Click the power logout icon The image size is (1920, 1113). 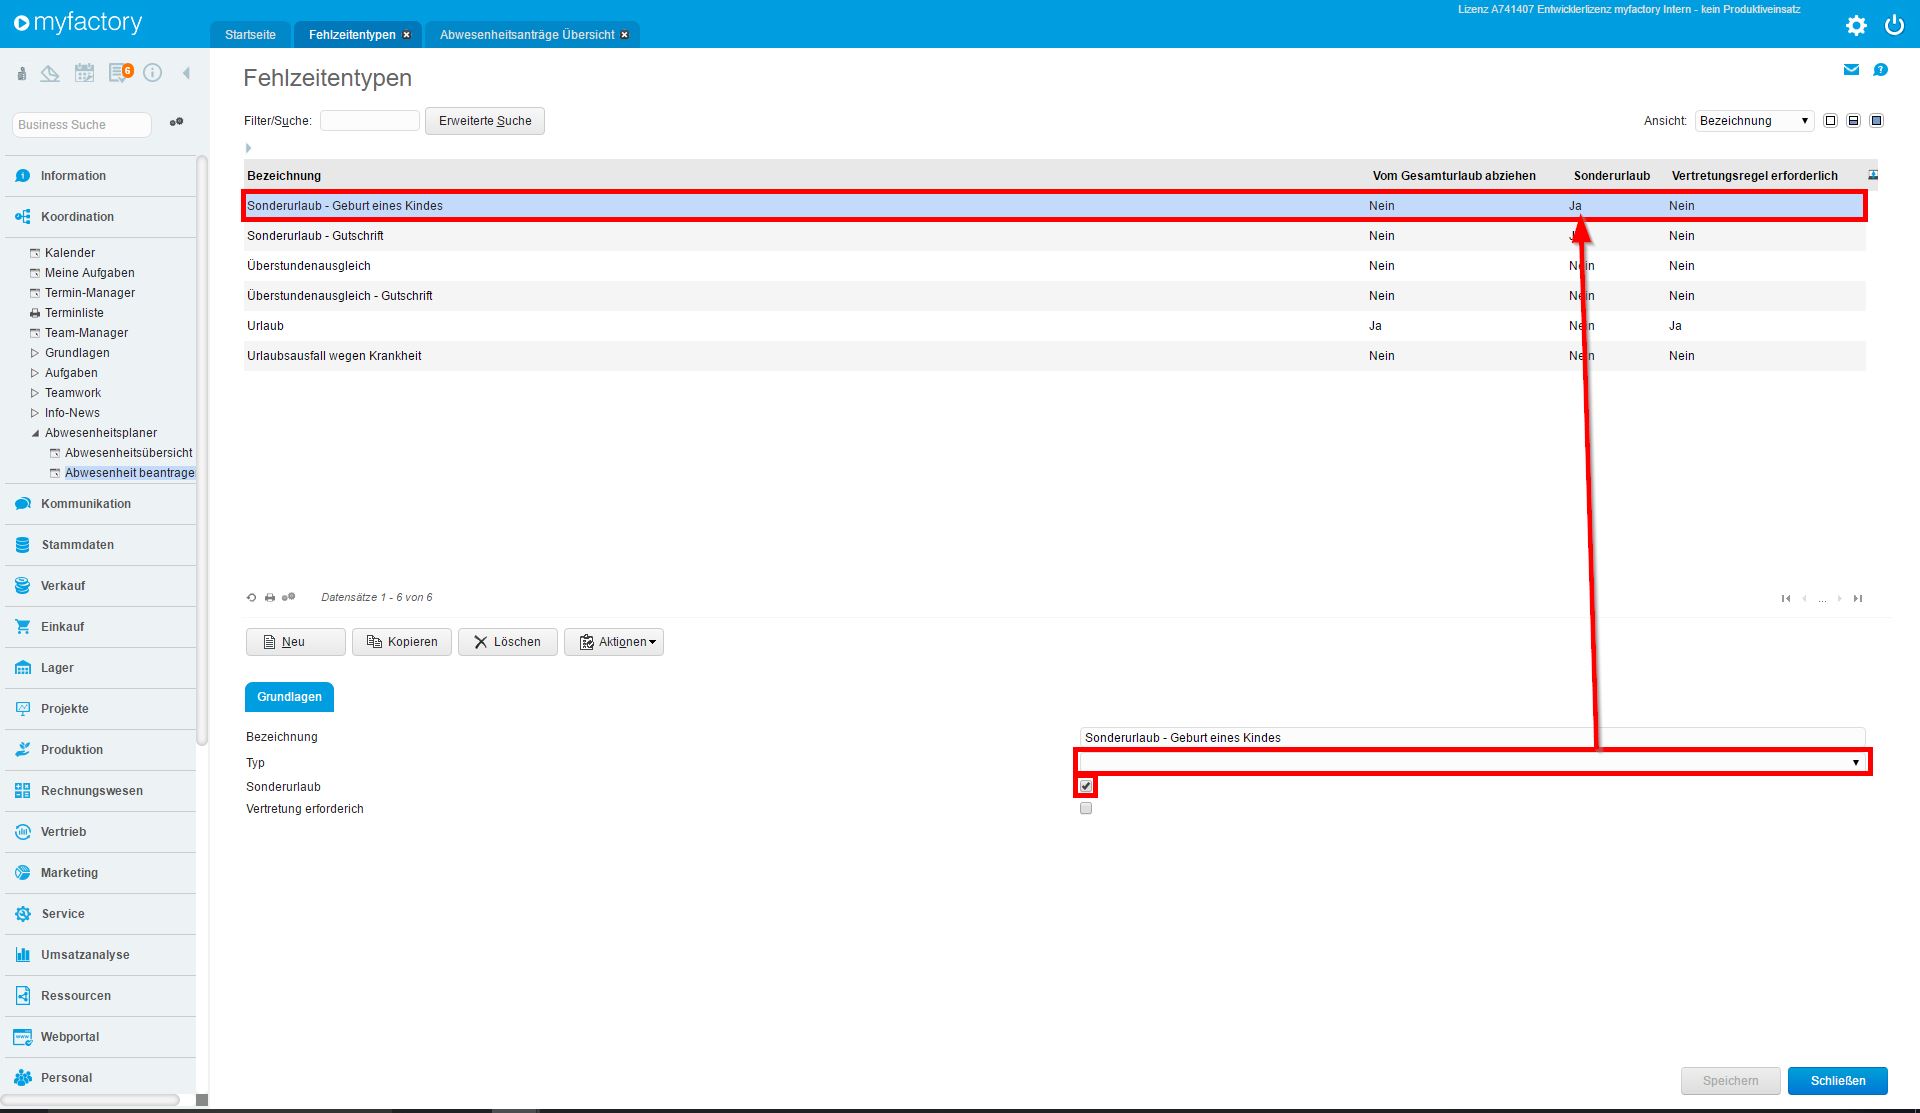(x=1894, y=25)
